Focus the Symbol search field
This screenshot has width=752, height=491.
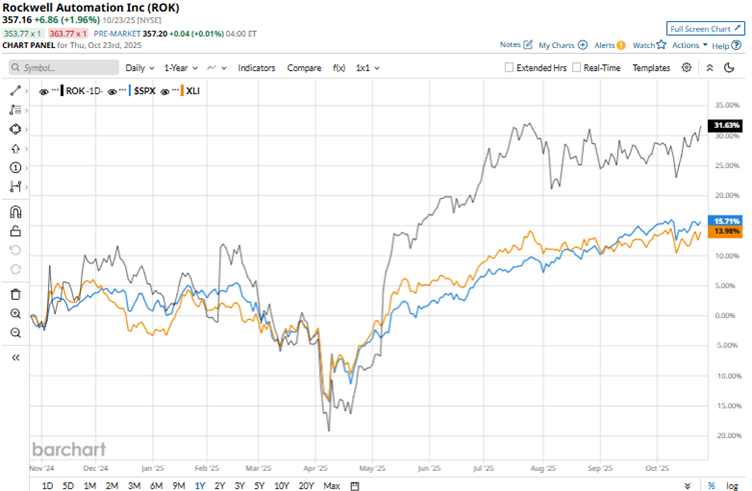(64, 68)
